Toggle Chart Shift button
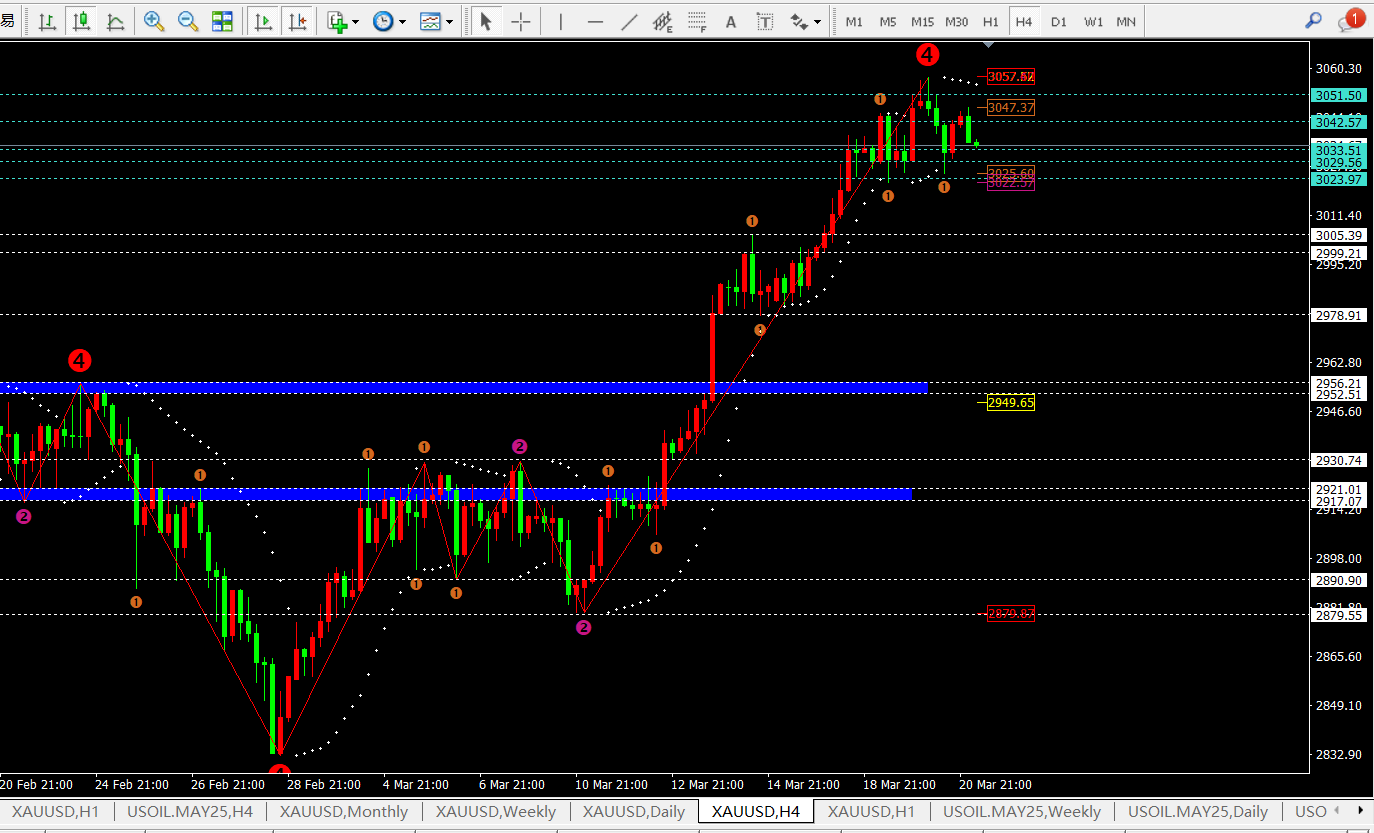 click(296, 21)
